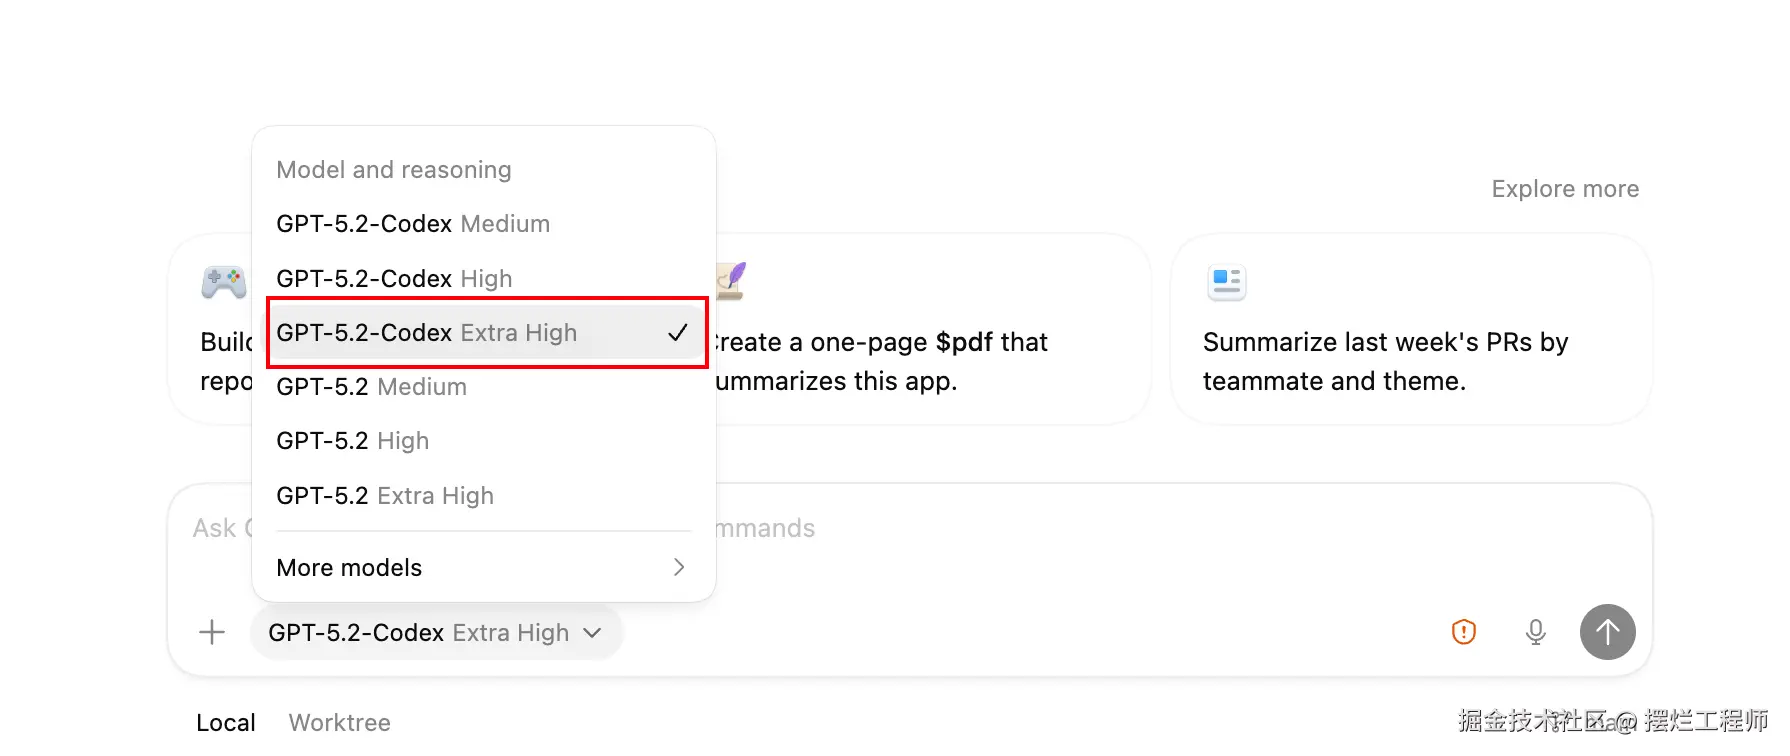Click the quill and scroll icon
Image resolution: width=1790 pixels, height=756 pixels.
click(732, 281)
